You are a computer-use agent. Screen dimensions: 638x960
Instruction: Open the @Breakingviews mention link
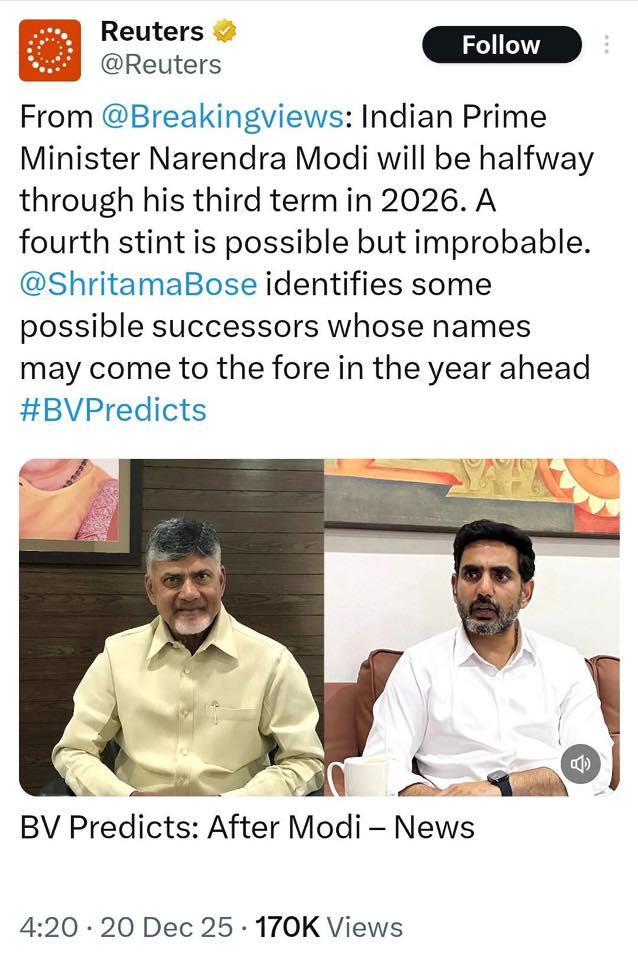coord(222,116)
